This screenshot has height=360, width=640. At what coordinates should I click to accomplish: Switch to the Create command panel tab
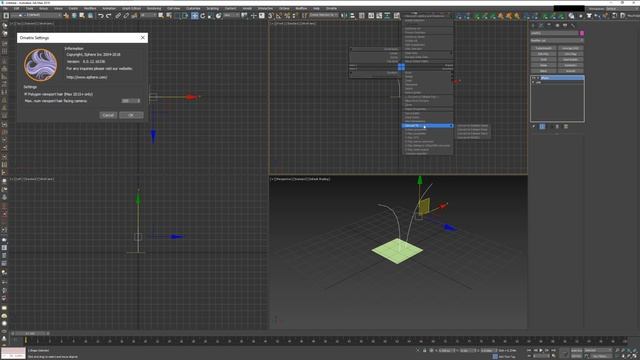click(x=534, y=25)
